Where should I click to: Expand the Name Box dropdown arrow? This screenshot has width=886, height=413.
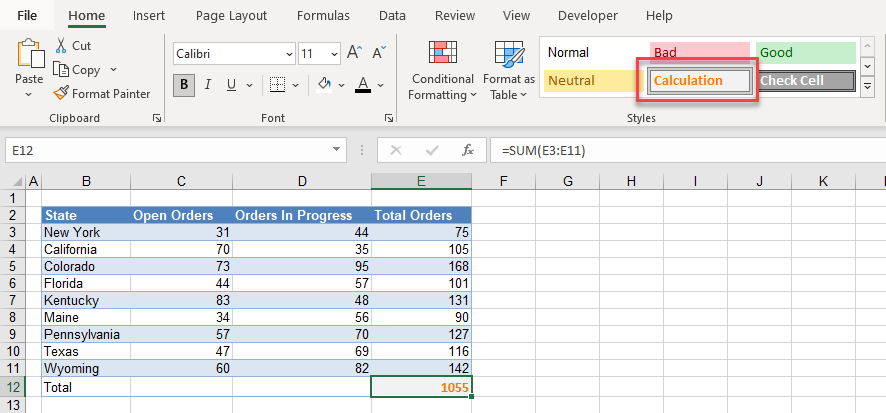[337, 150]
